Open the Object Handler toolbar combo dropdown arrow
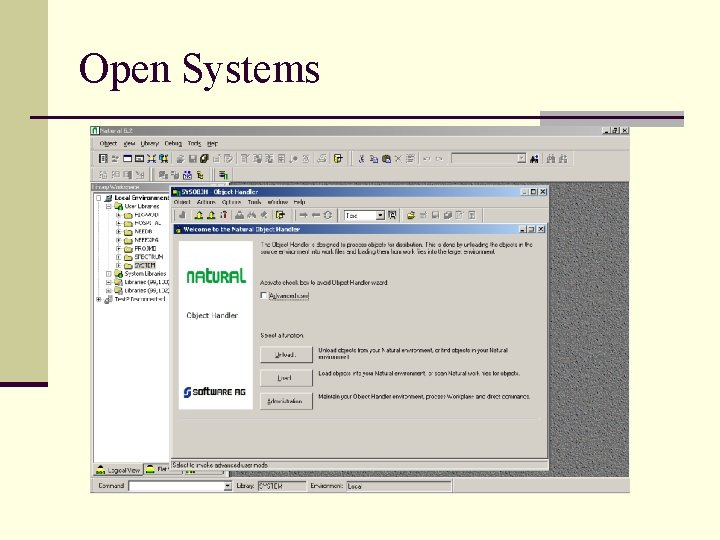 point(380,215)
